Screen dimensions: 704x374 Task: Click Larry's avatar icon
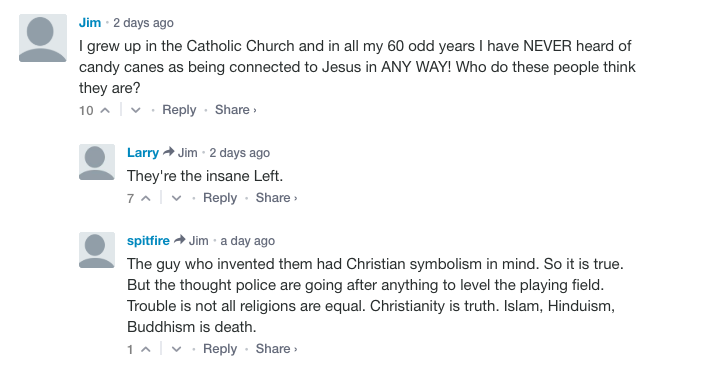[97, 162]
